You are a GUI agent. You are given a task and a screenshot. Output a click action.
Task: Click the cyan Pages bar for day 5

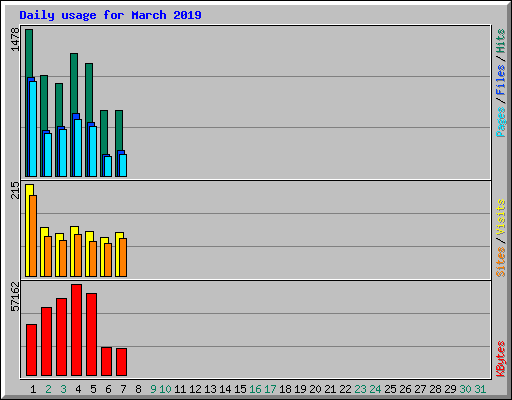point(93,151)
